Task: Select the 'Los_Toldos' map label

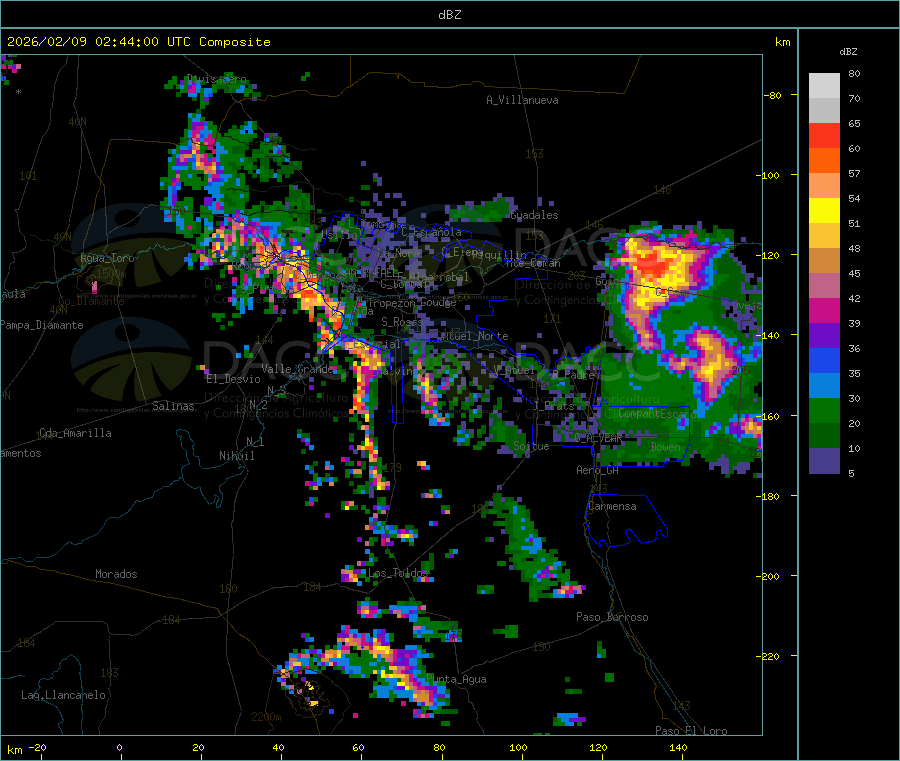Action: [x=397, y=573]
